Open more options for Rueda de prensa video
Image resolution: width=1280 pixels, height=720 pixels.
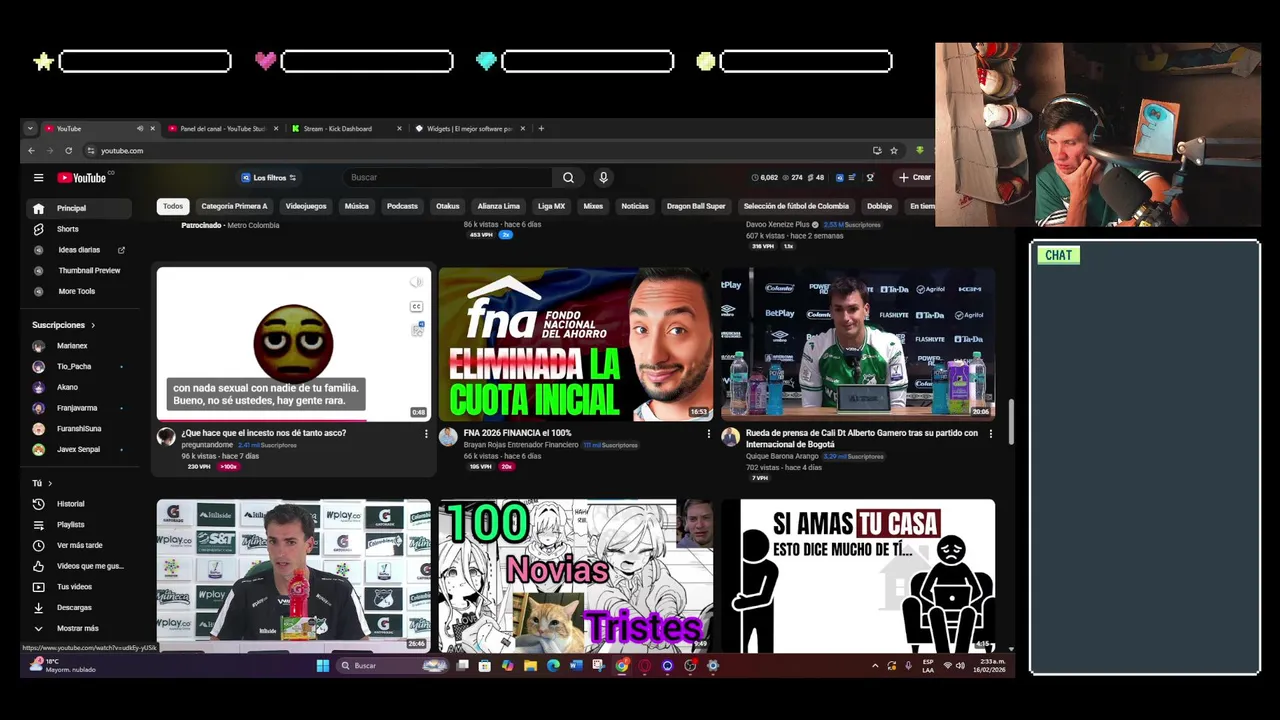tap(991, 434)
